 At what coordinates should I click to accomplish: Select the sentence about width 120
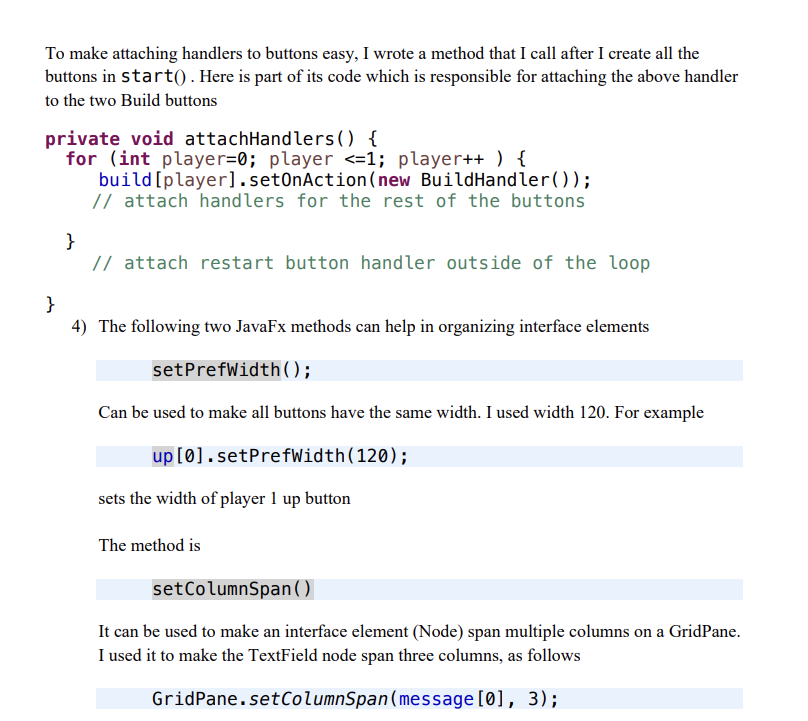[400, 412]
